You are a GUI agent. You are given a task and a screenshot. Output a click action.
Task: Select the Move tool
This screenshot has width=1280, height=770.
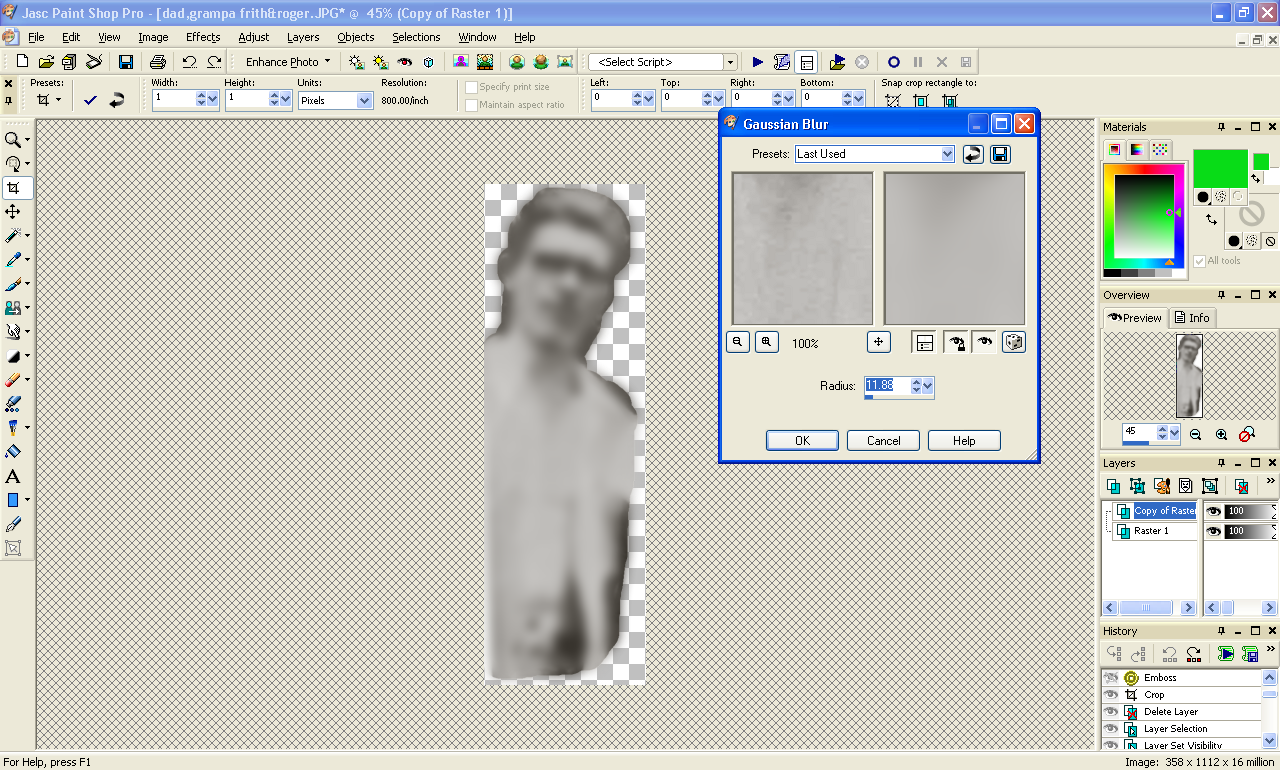point(13,212)
